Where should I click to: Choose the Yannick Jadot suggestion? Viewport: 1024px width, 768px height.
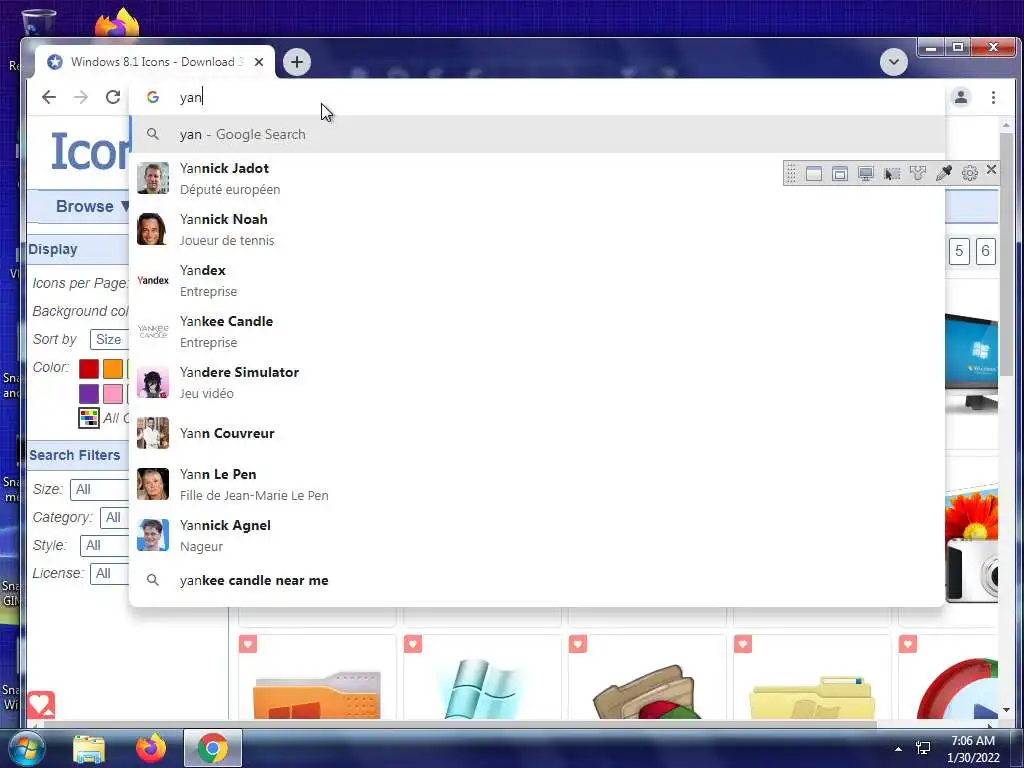point(537,178)
